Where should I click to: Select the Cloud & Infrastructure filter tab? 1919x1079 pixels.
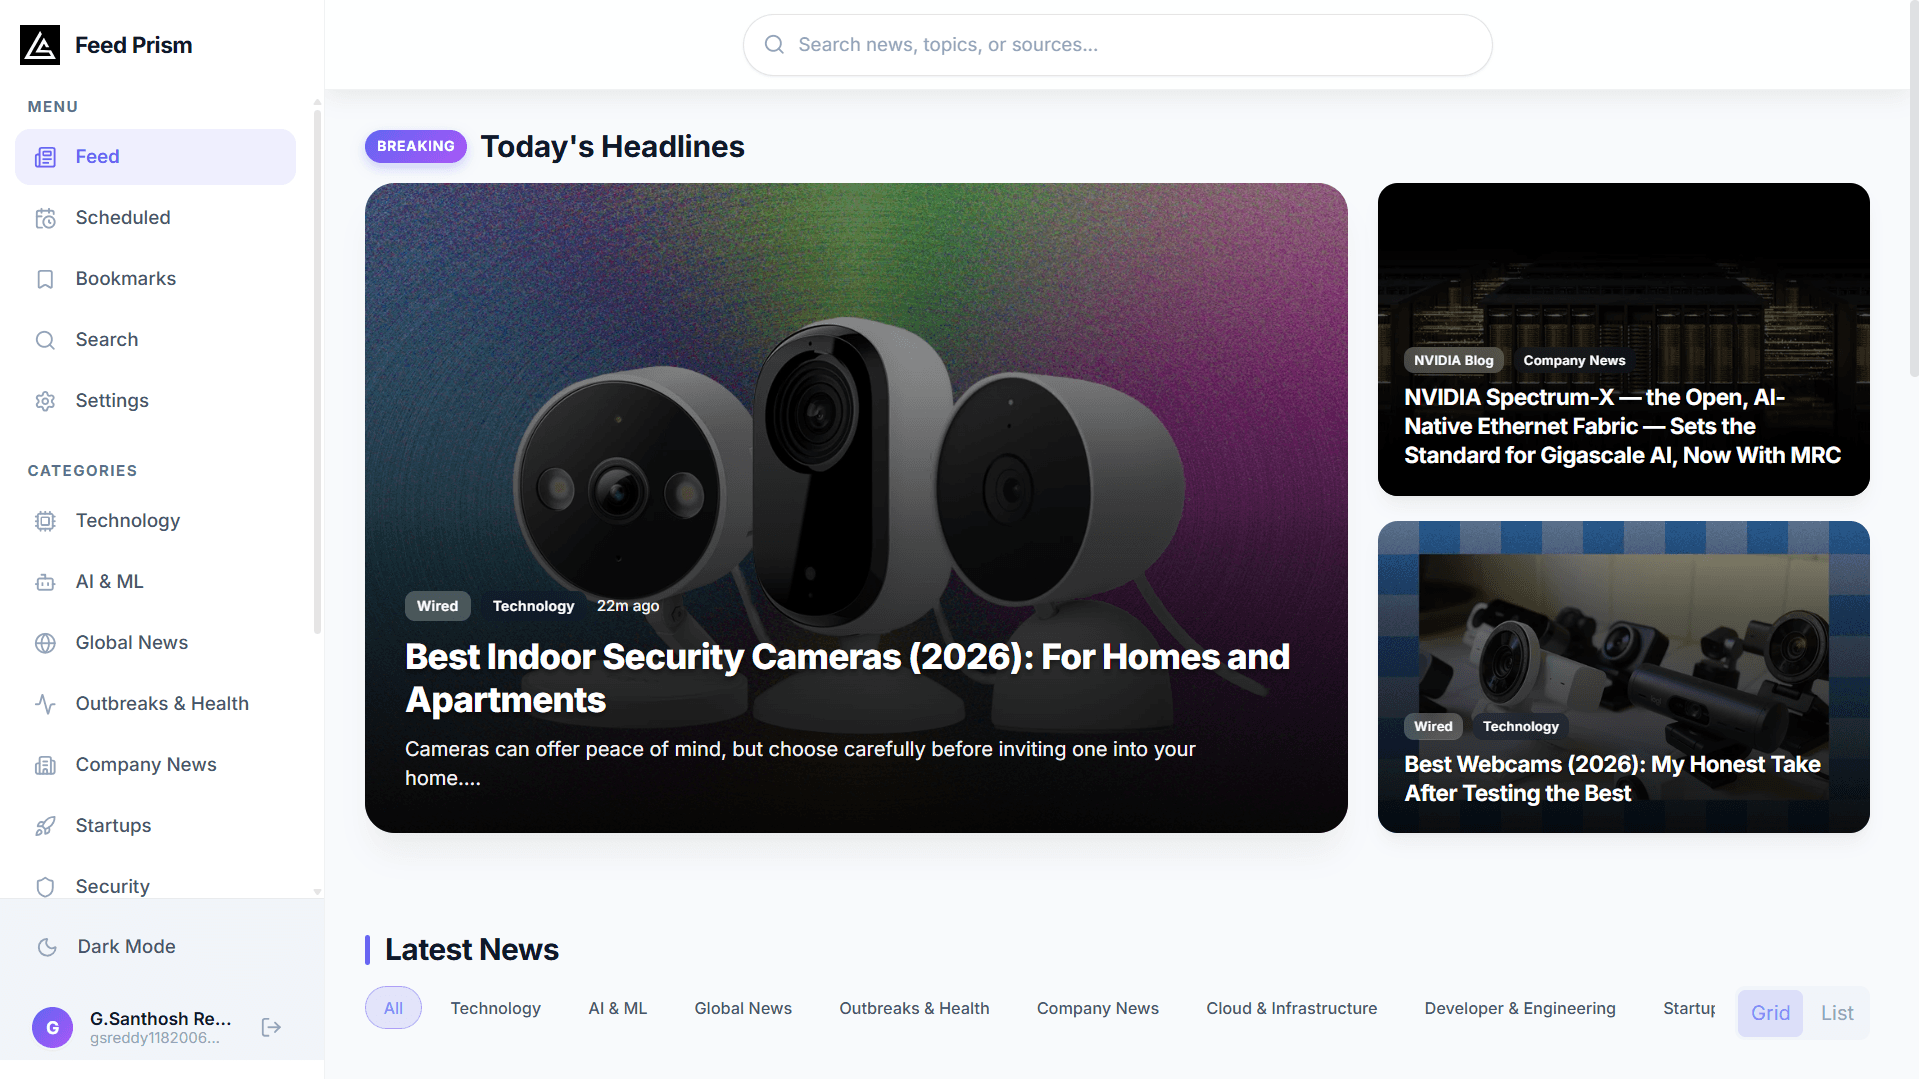coord(1291,1008)
